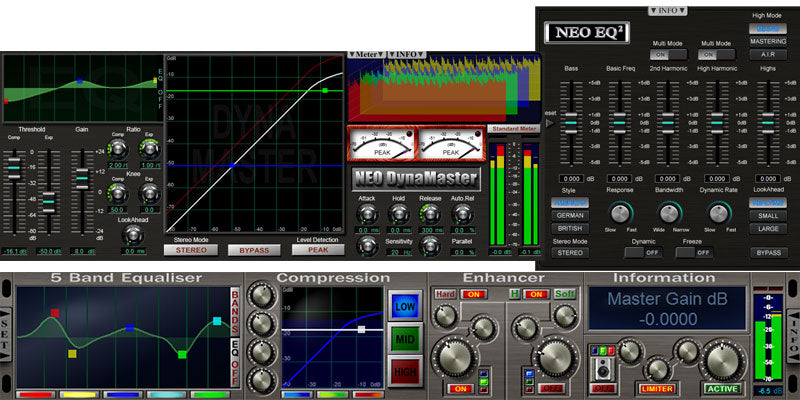Click the Attack knob in DynaMaster
This screenshot has width=800, height=400.
pos(367,214)
